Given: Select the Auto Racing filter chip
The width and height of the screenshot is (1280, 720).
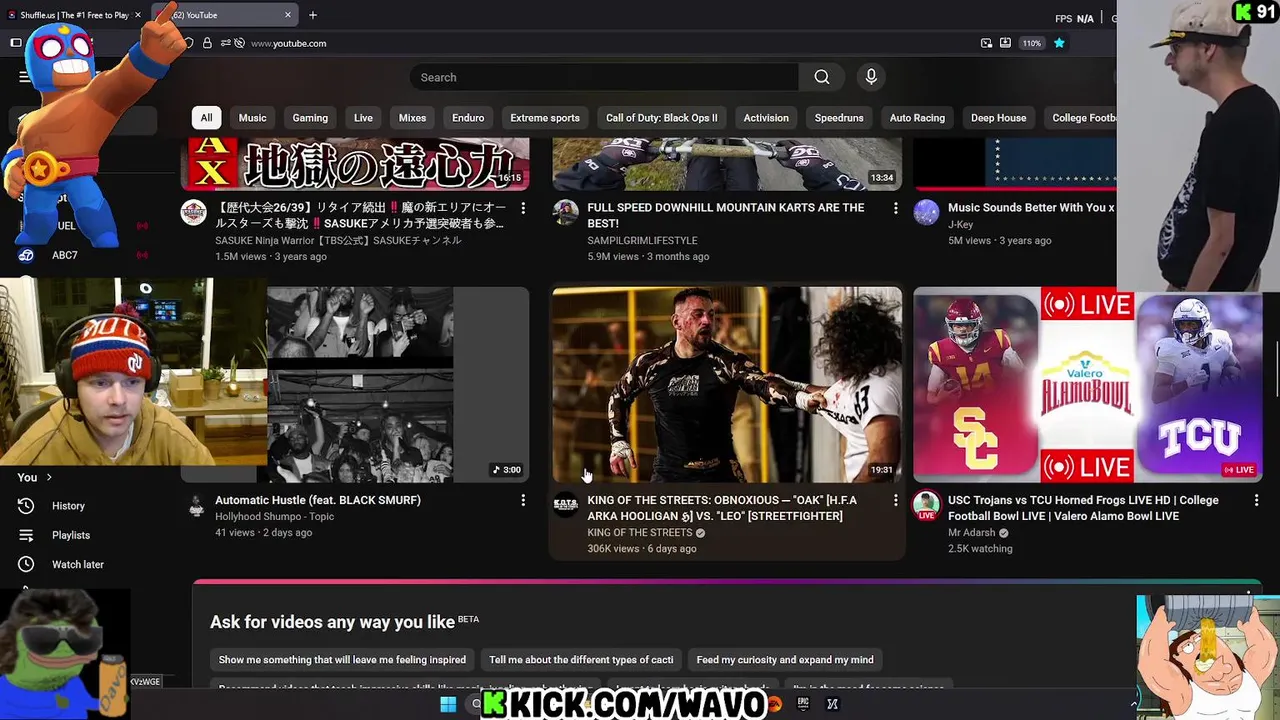Looking at the screenshot, I should [917, 118].
